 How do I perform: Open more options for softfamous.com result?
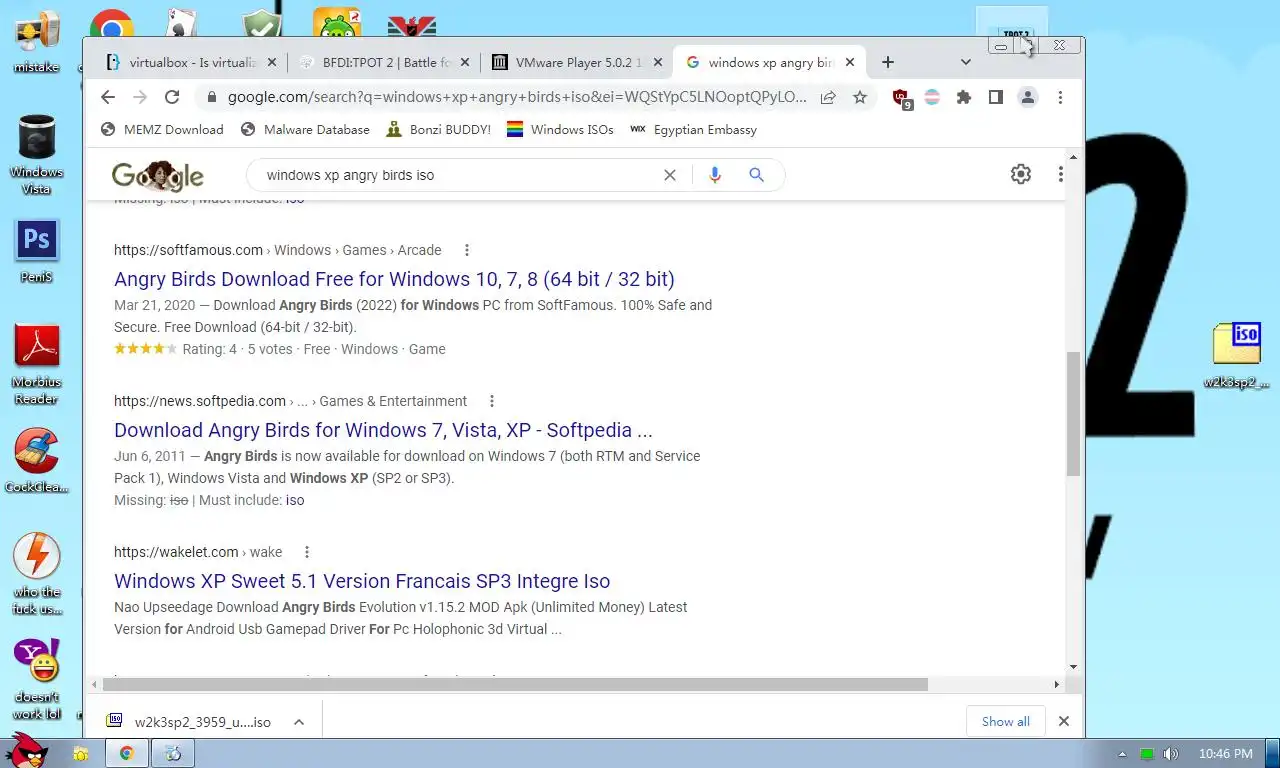466,250
